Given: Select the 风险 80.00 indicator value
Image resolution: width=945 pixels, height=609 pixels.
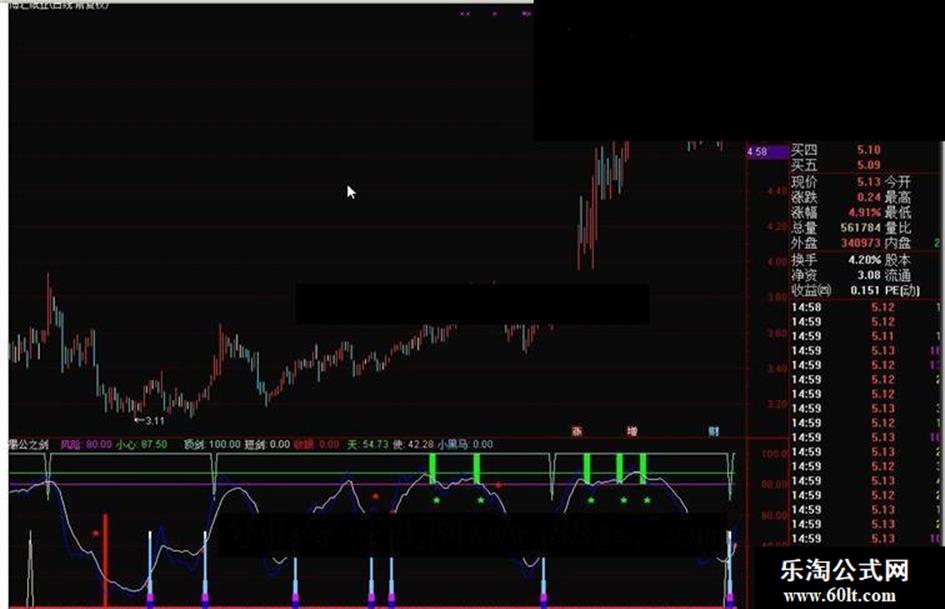Looking at the screenshot, I should 86,444.
